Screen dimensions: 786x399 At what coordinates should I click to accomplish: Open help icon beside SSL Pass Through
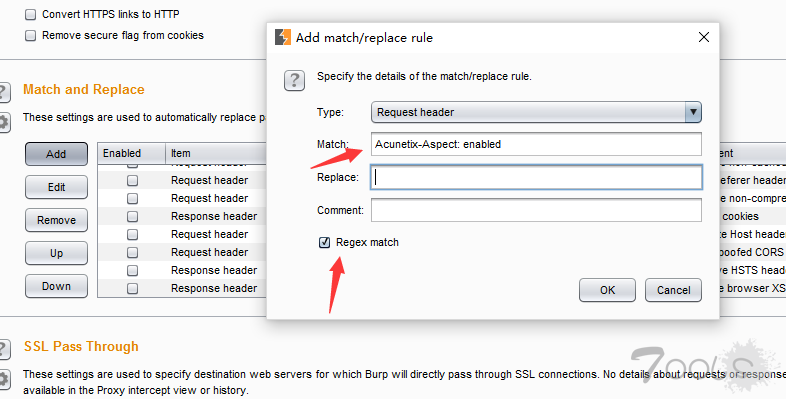[4, 349]
